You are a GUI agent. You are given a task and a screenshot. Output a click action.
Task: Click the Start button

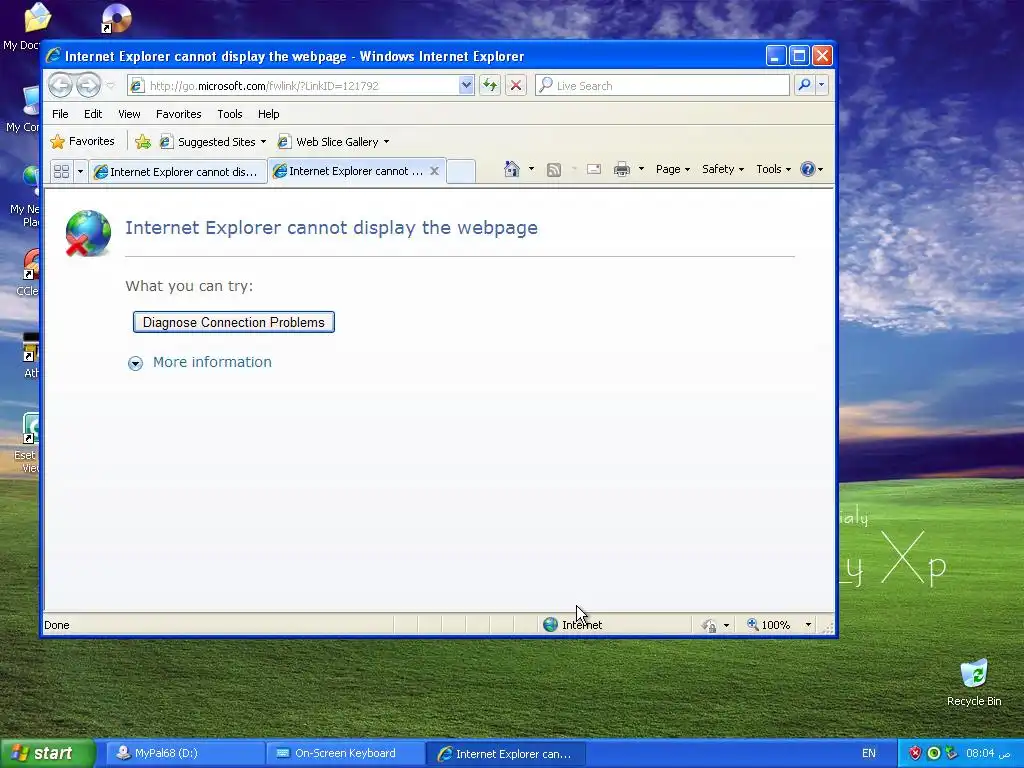click(47, 753)
